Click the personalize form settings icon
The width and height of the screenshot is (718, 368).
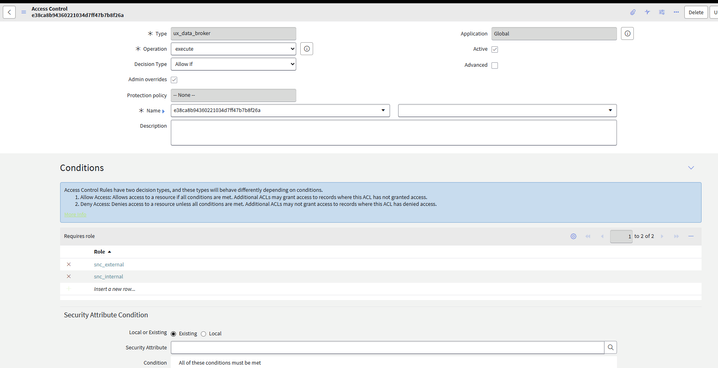tap(662, 12)
